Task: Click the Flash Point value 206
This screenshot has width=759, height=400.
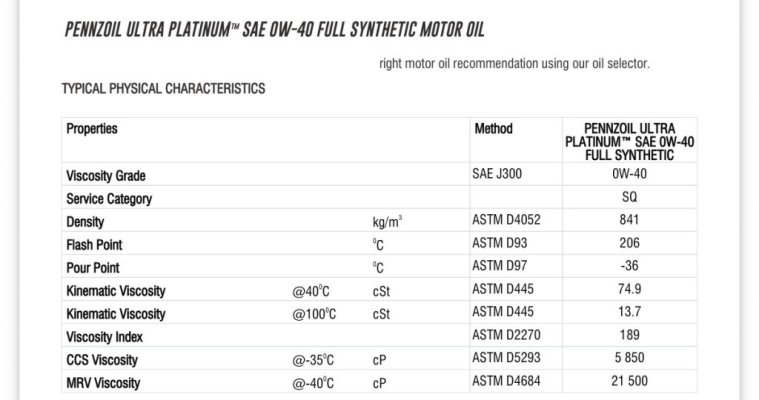Action: click(629, 243)
